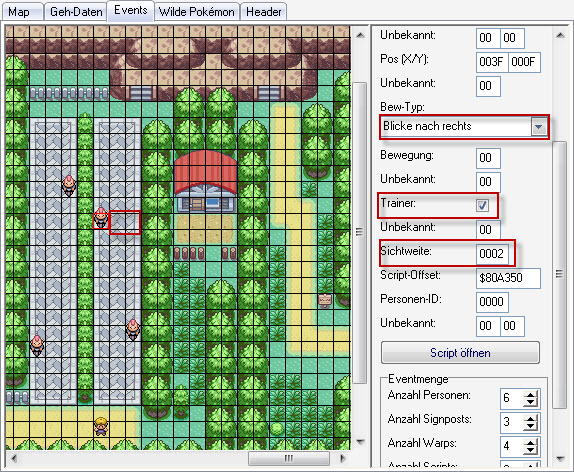Edit the Anzahl Warps value 4
Screen dimensions: 574x473
[512, 446]
